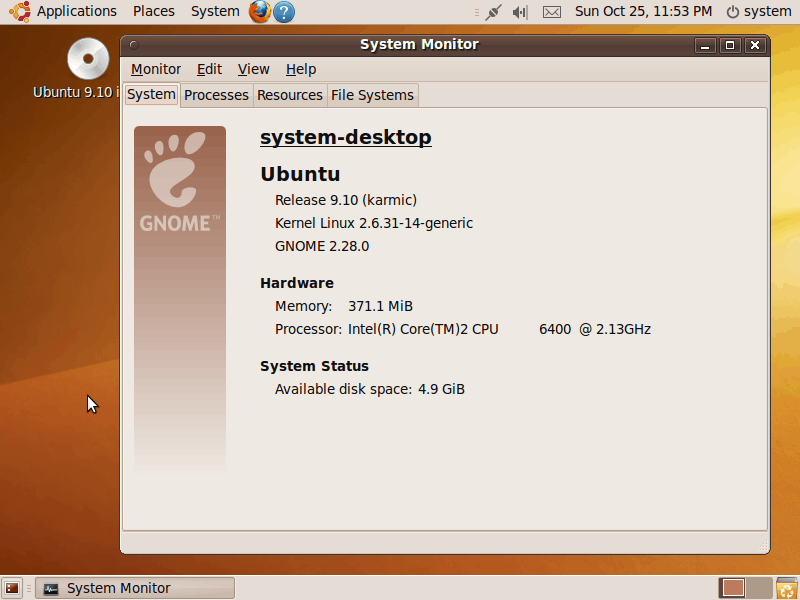Switch to the Processes tab
Image resolution: width=800 pixels, height=600 pixels.
tap(216, 95)
